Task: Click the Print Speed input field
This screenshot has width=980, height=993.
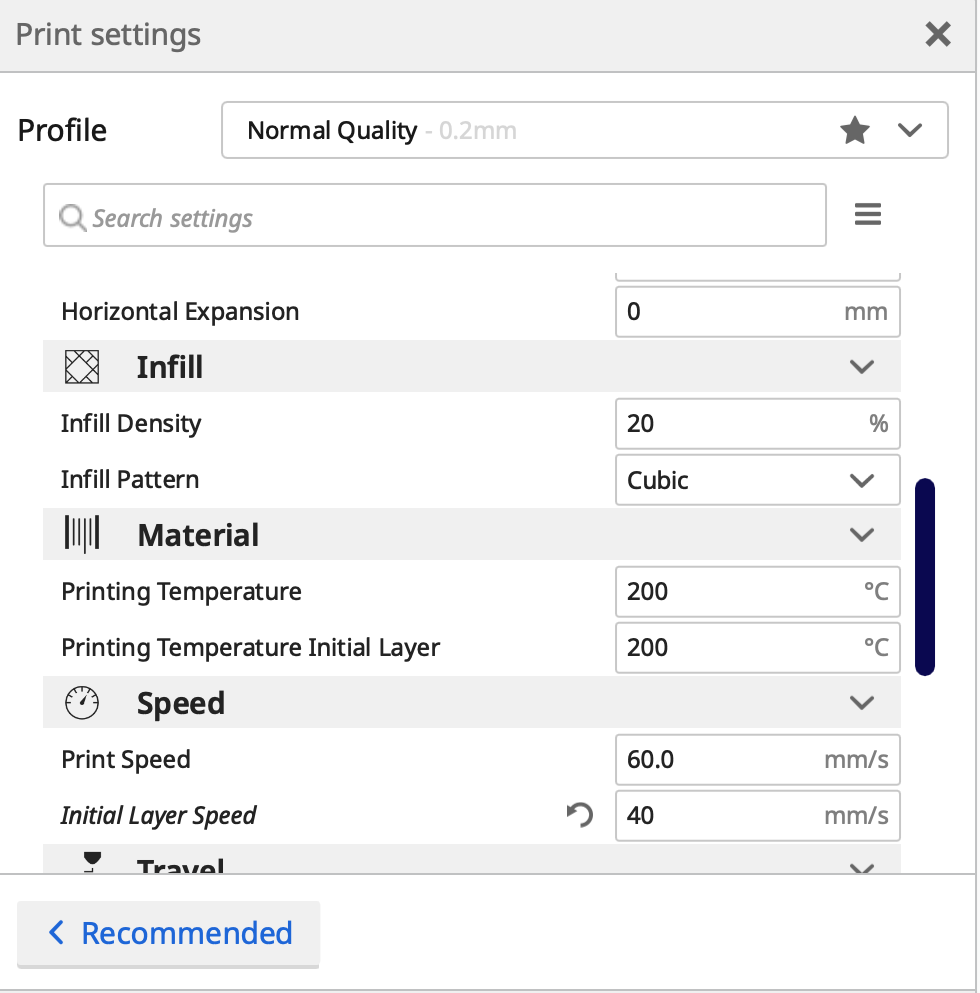Action: 757,759
